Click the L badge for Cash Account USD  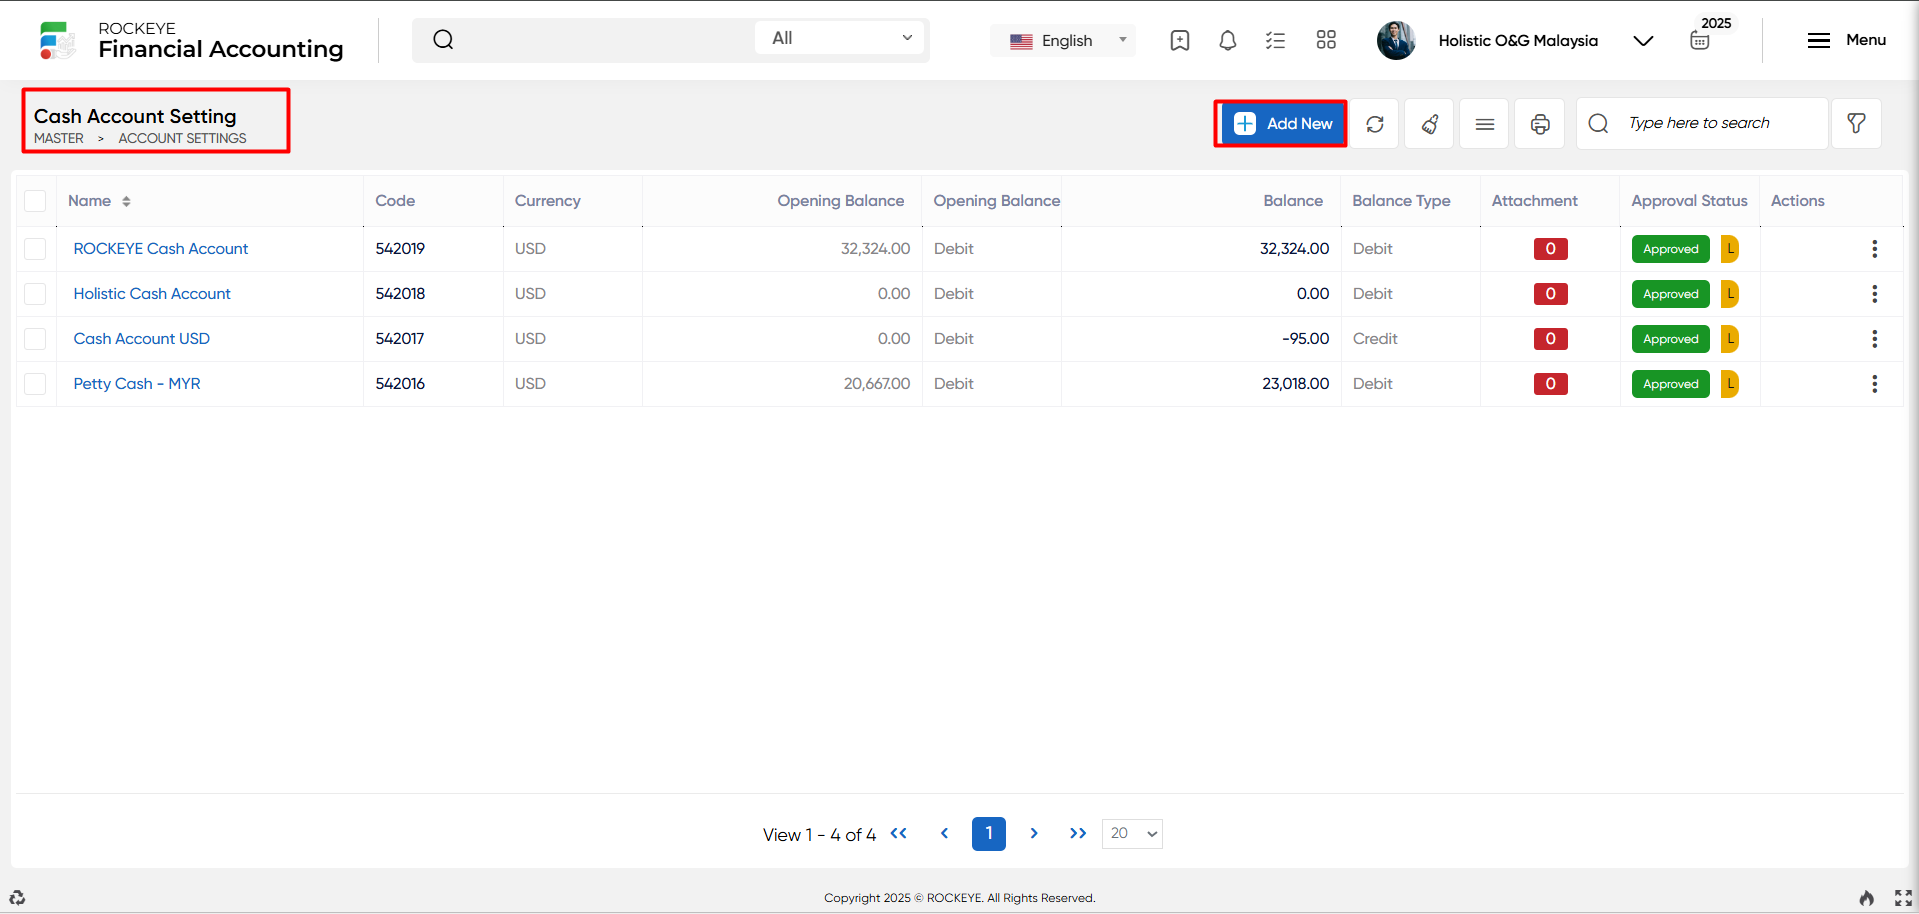pyautogui.click(x=1730, y=339)
